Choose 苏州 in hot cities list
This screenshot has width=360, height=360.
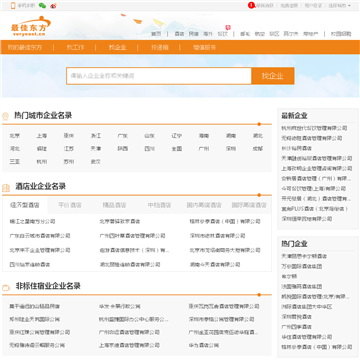pyautogui.click(x=69, y=162)
